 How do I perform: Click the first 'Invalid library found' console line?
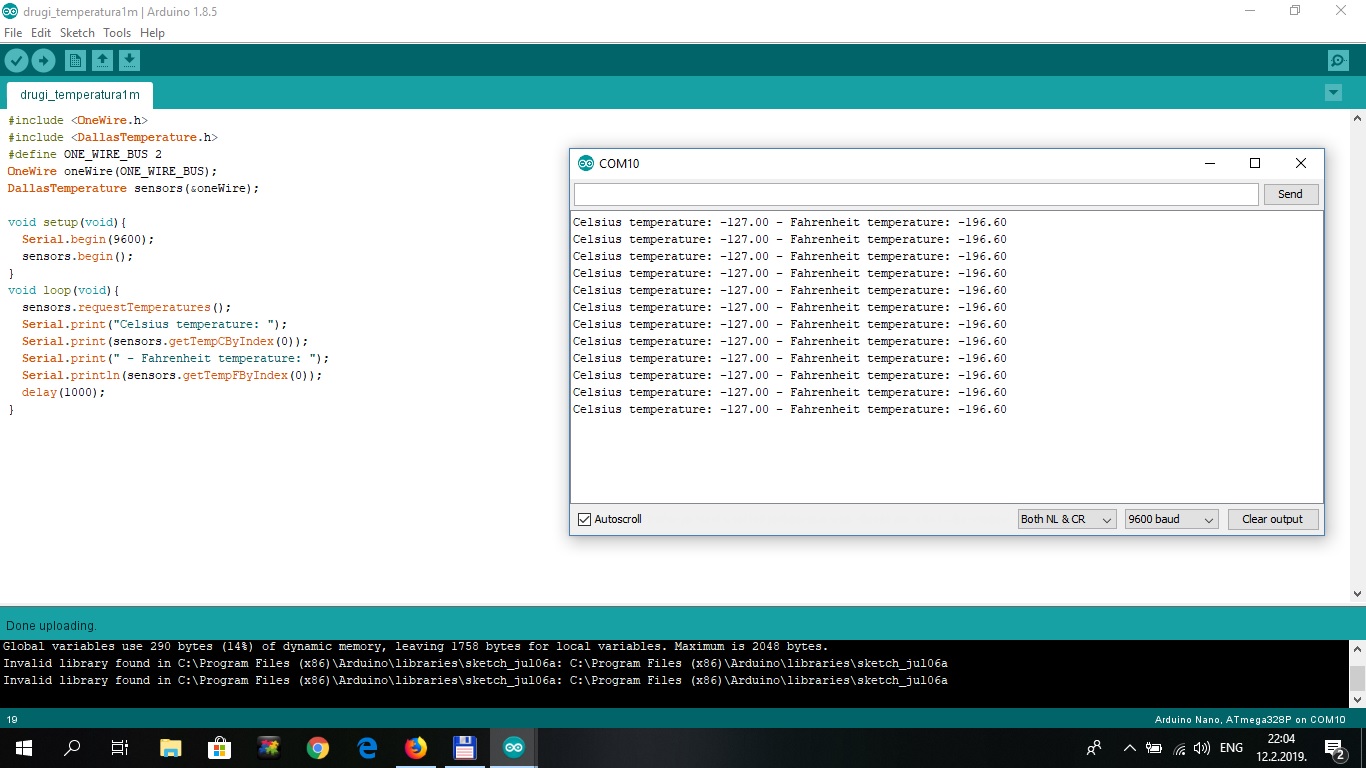point(475,663)
